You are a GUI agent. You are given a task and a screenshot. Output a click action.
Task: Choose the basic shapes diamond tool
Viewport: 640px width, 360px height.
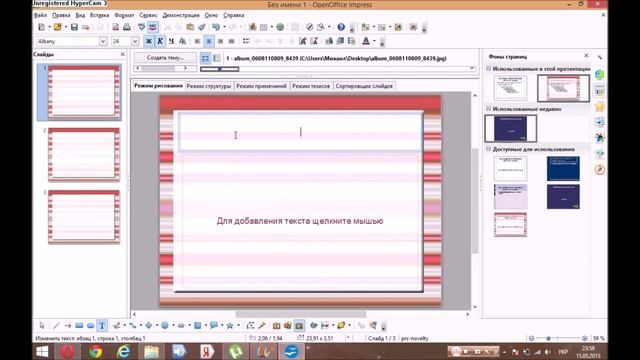pyautogui.click(x=149, y=325)
